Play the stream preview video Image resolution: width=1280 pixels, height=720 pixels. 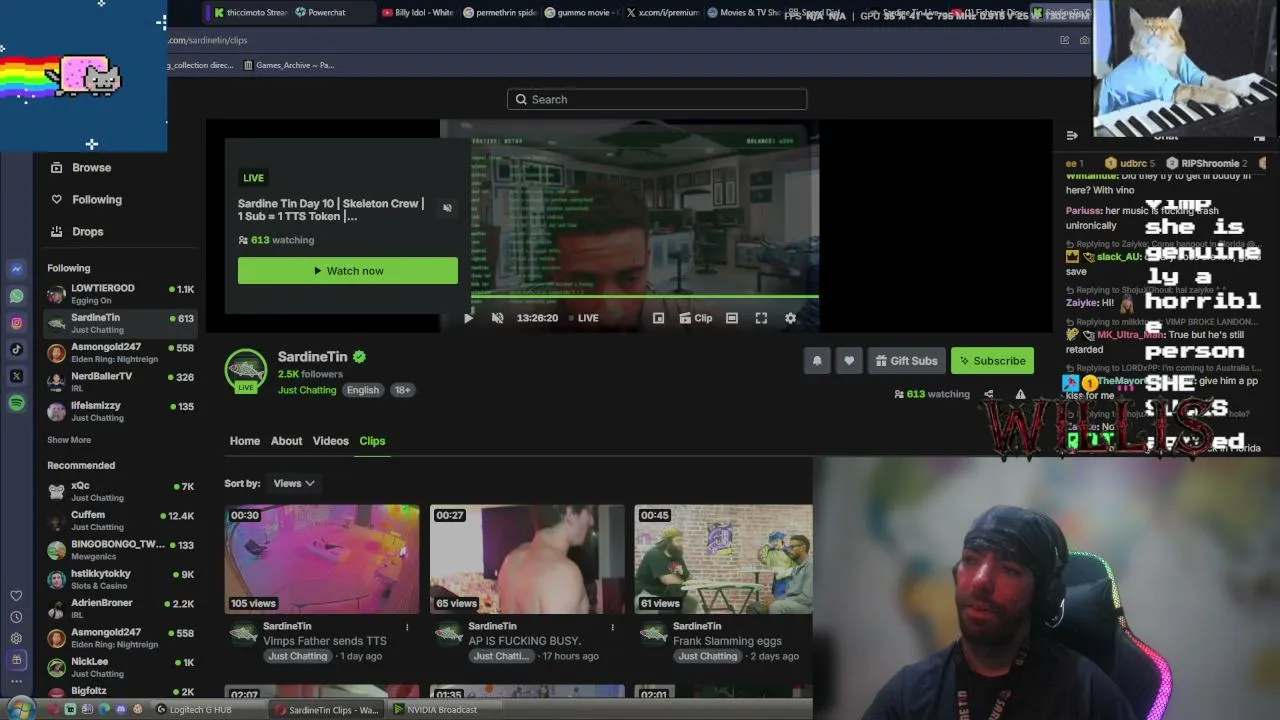468,318
